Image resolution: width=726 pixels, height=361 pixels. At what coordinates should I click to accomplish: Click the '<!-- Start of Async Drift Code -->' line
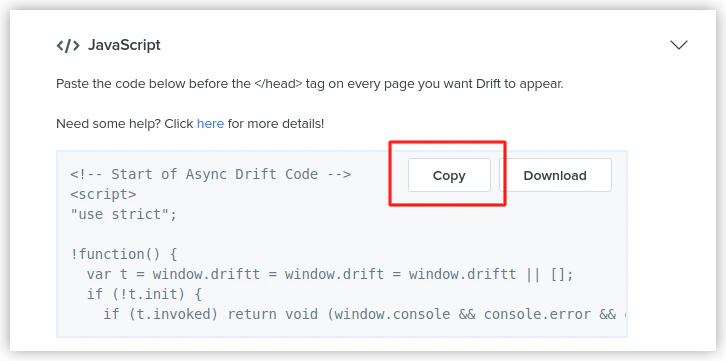point(211,174)
